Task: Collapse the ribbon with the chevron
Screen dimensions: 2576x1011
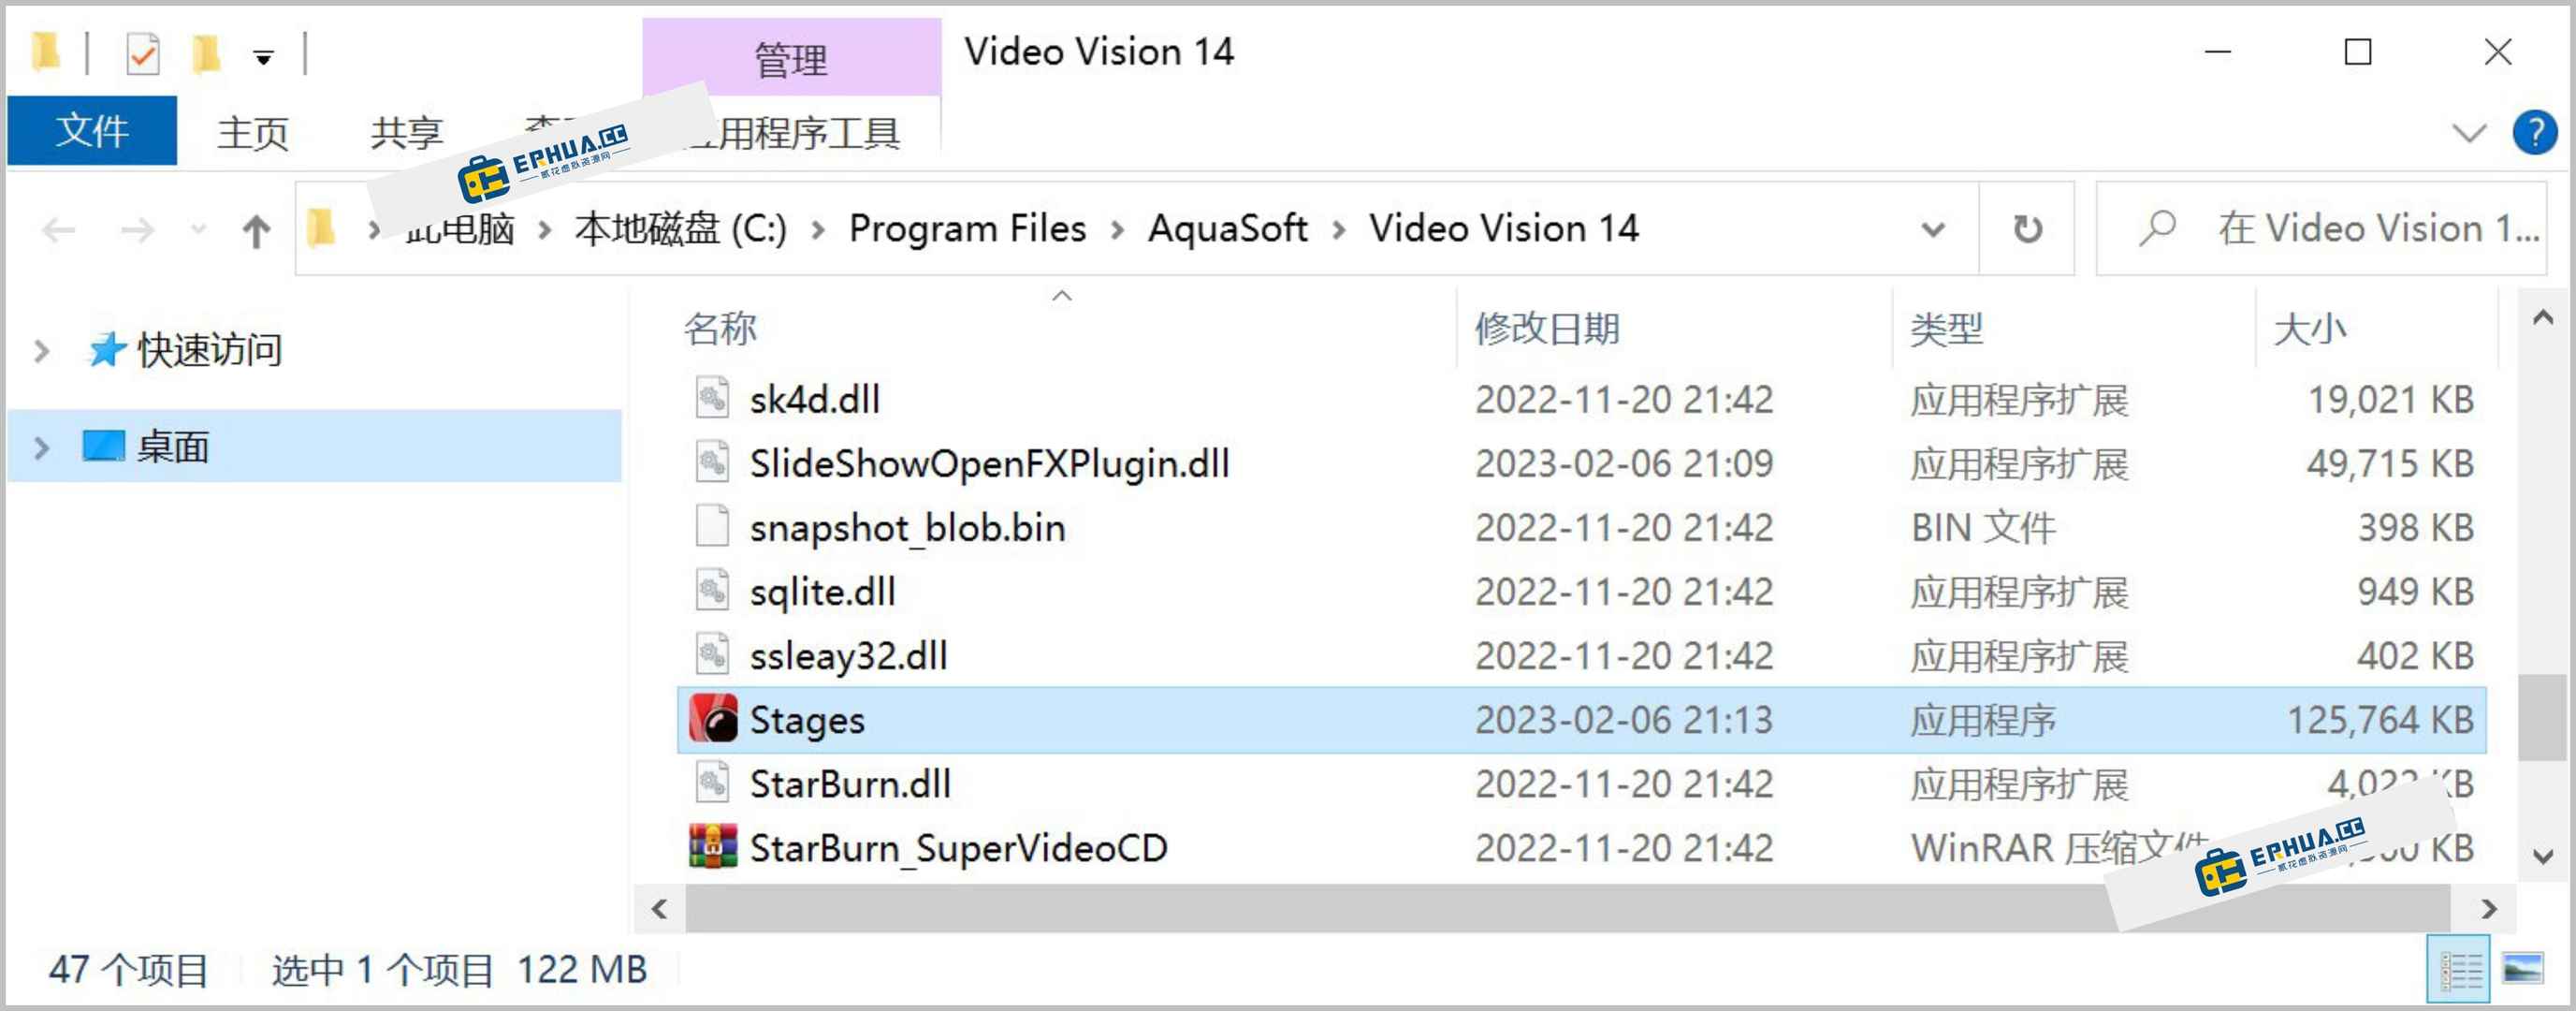Action: [2468, 133]
